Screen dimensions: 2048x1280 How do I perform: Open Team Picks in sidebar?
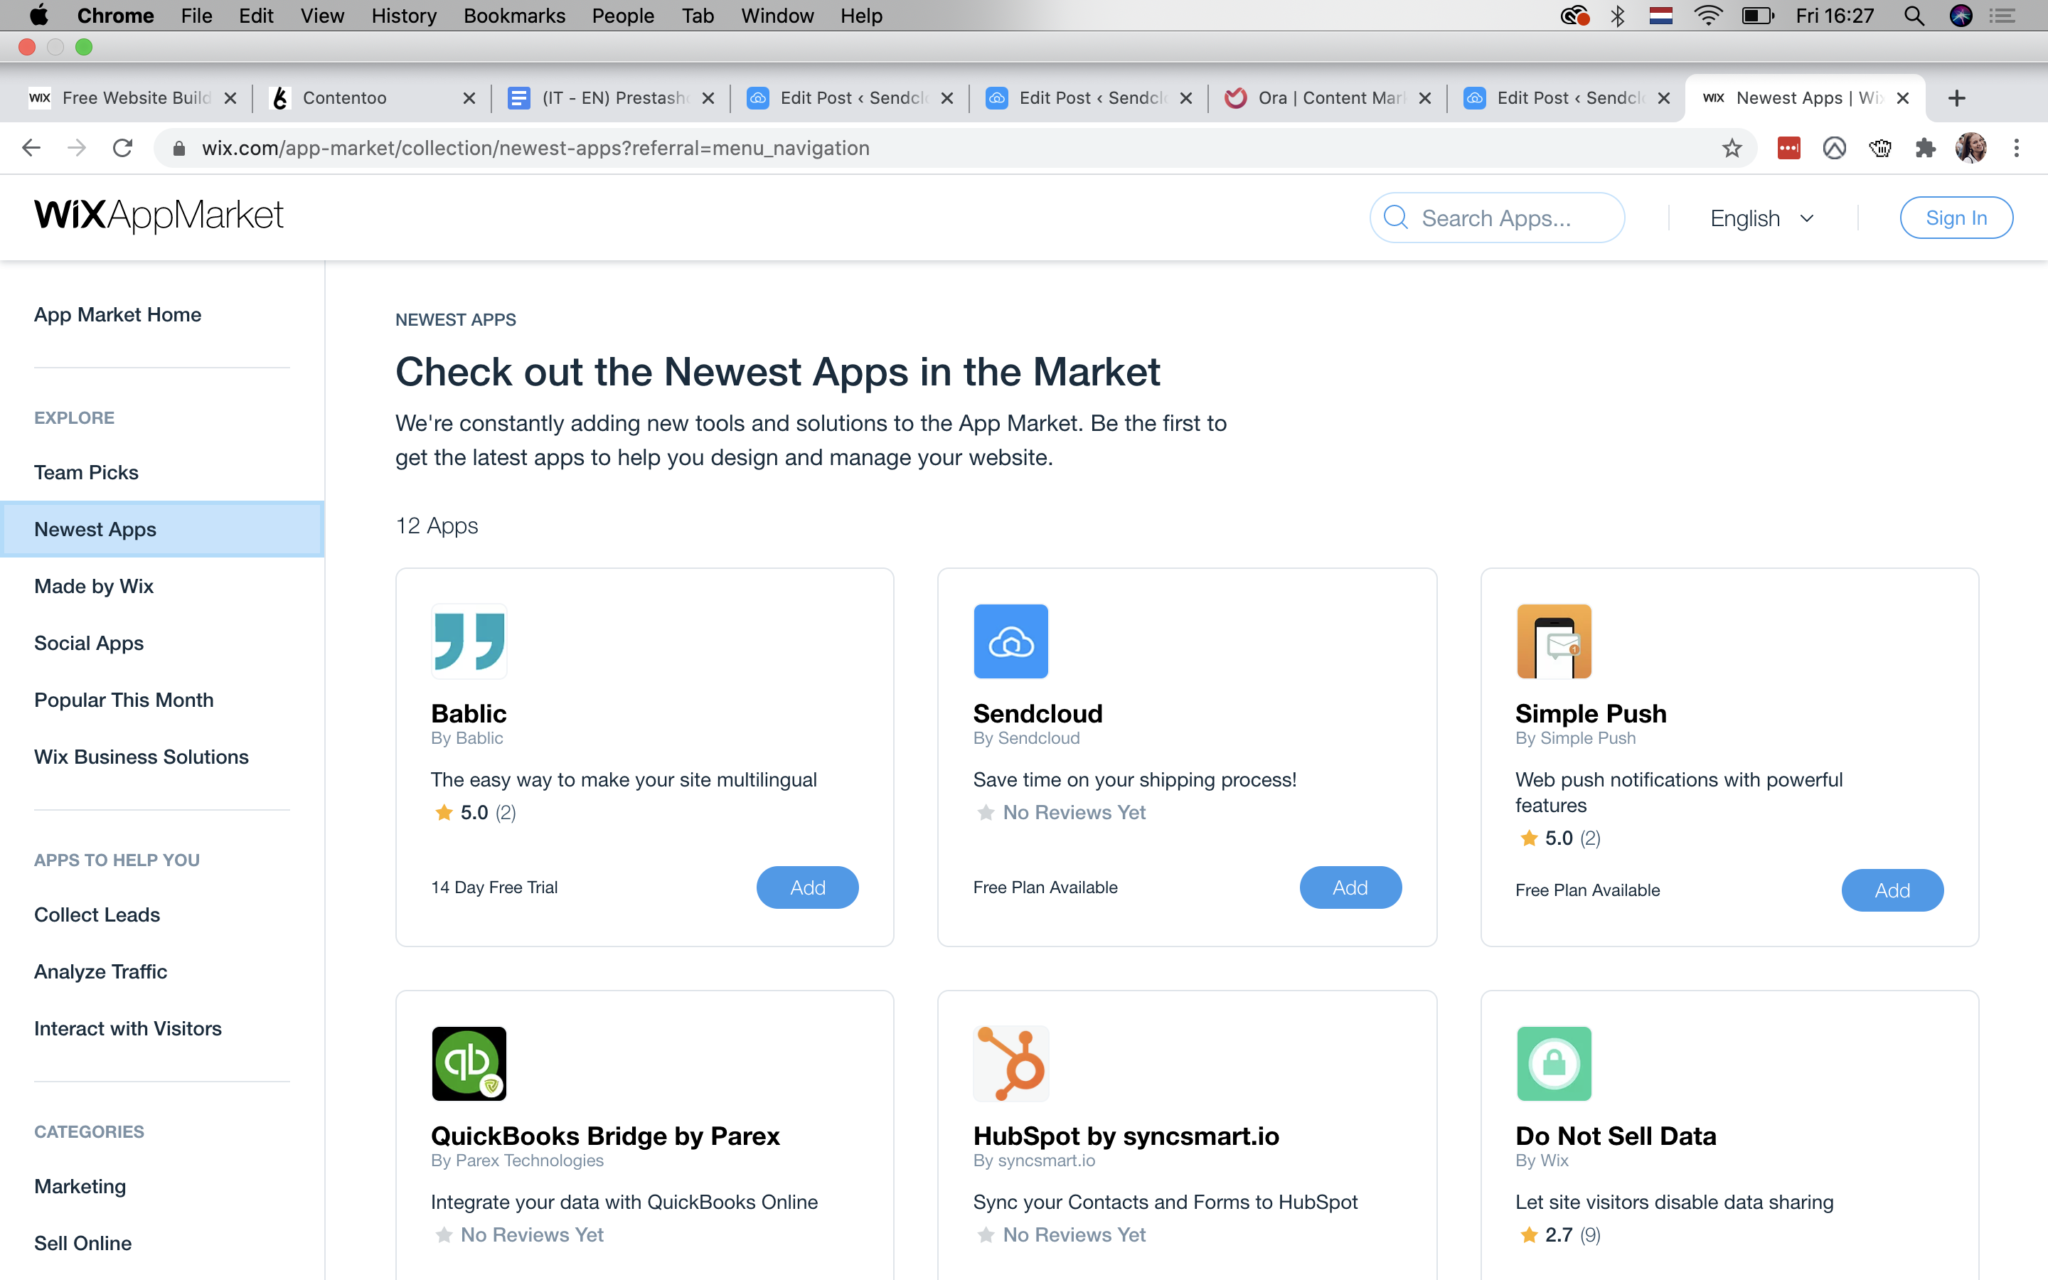[86, 472]
